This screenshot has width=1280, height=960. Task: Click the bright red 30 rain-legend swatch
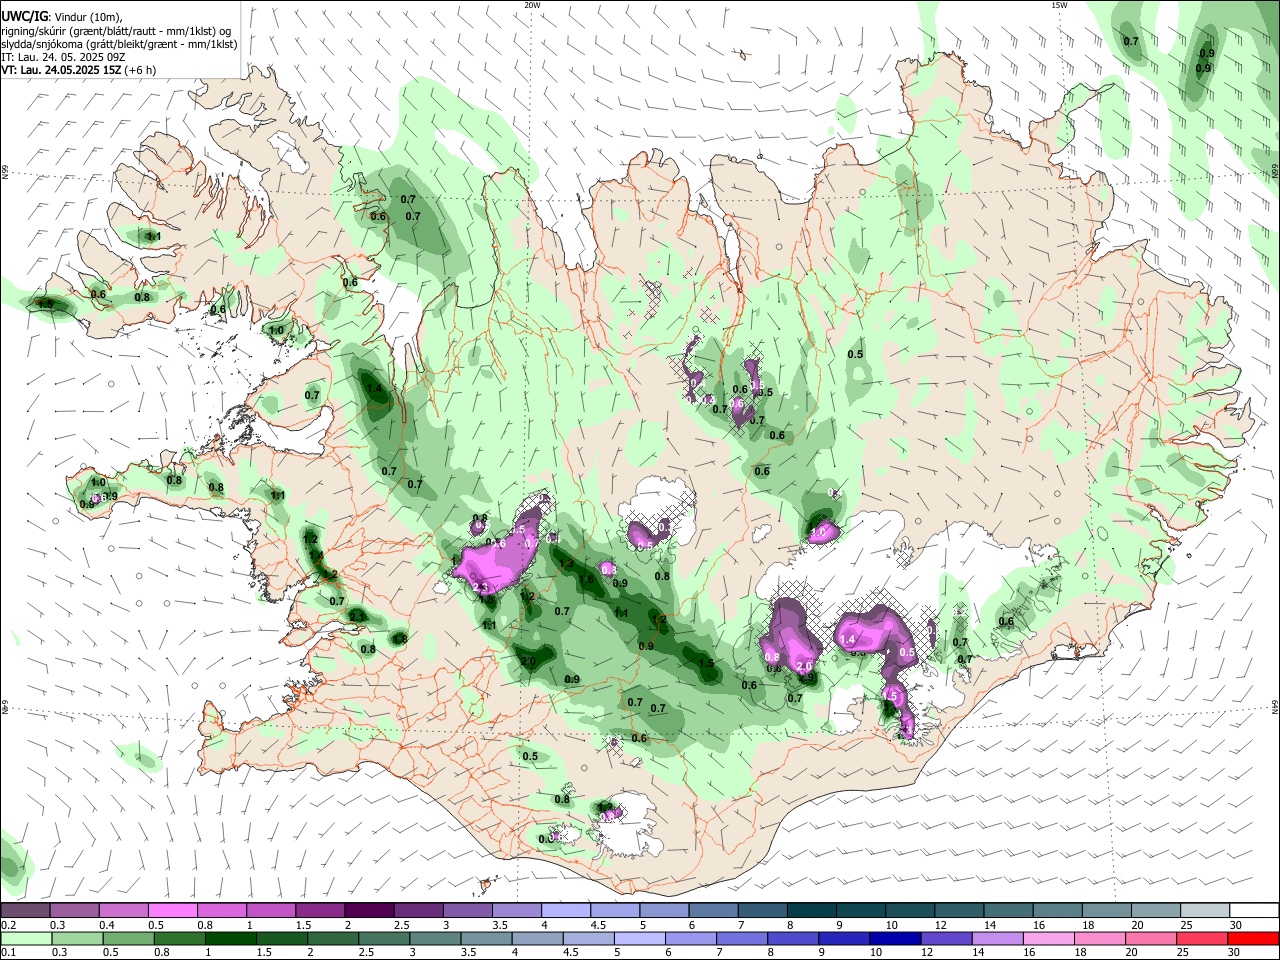1252,939
